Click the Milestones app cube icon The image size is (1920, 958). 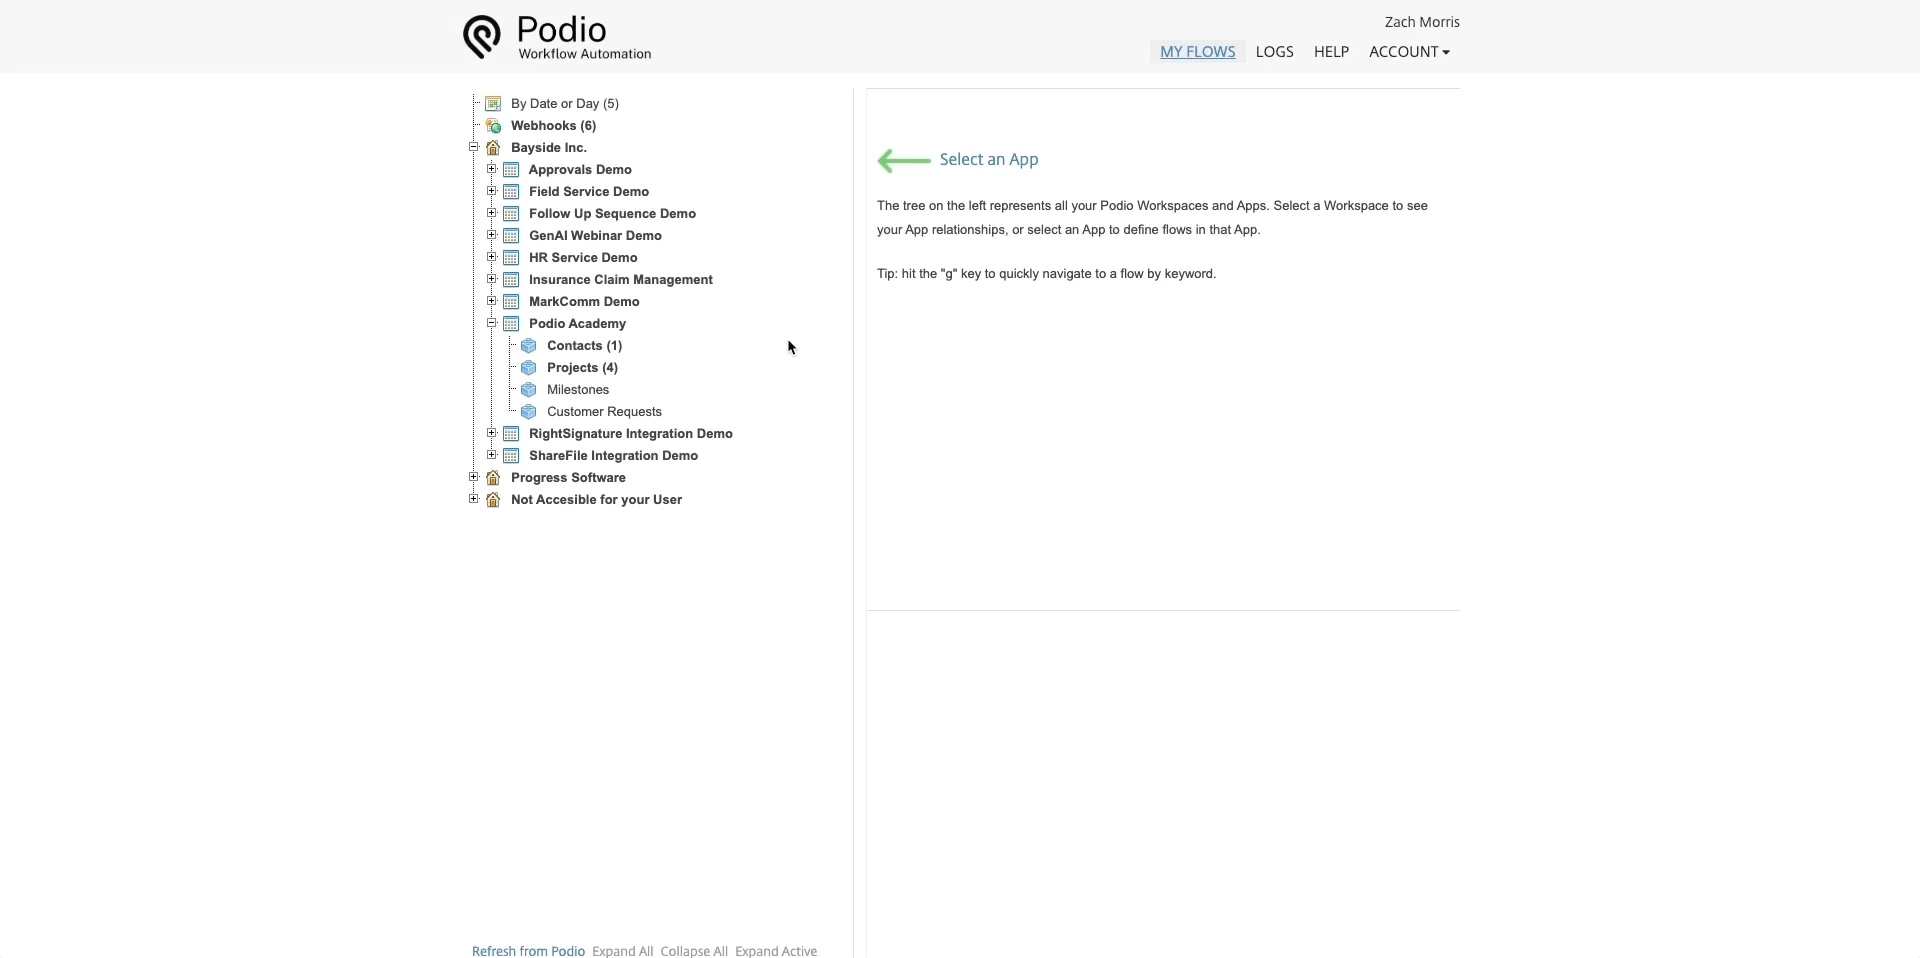tap(529, 390)
